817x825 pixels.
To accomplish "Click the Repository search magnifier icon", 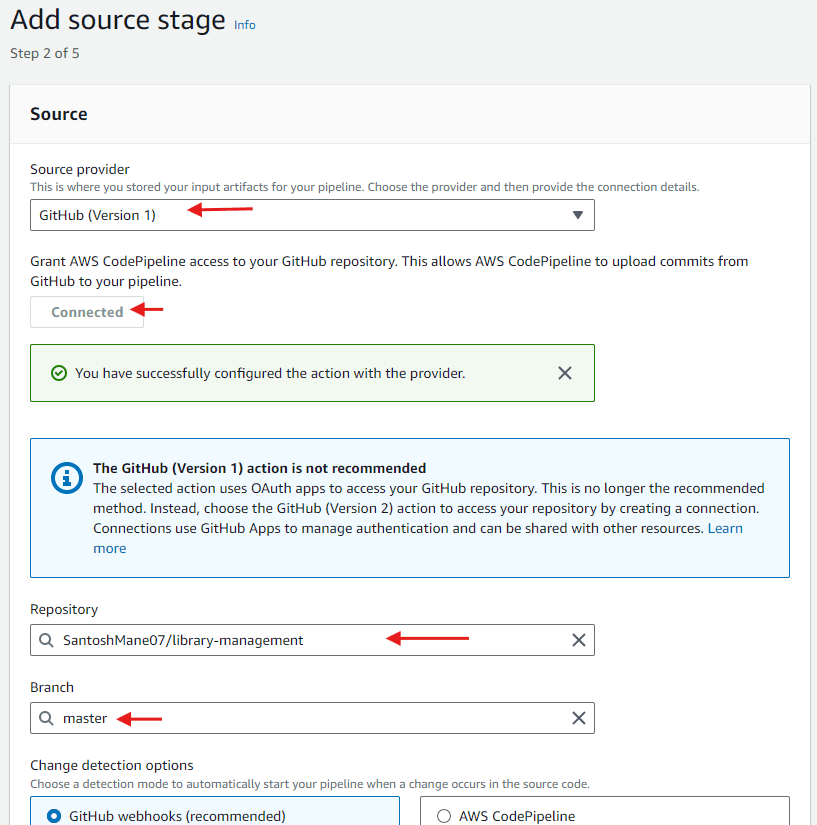I will (x=46, y=640).
